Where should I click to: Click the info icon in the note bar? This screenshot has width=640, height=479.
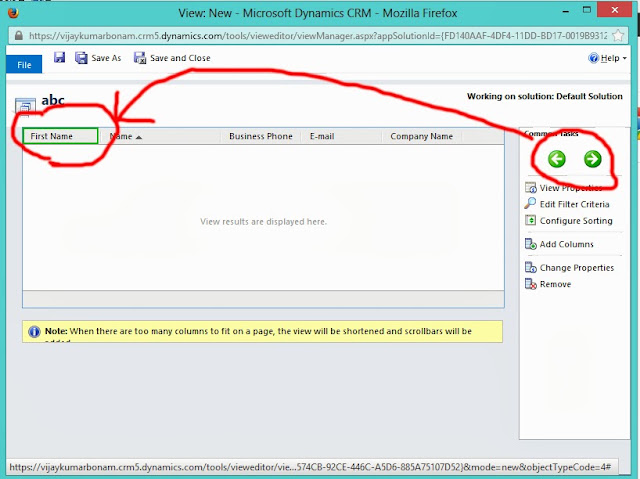34,331
